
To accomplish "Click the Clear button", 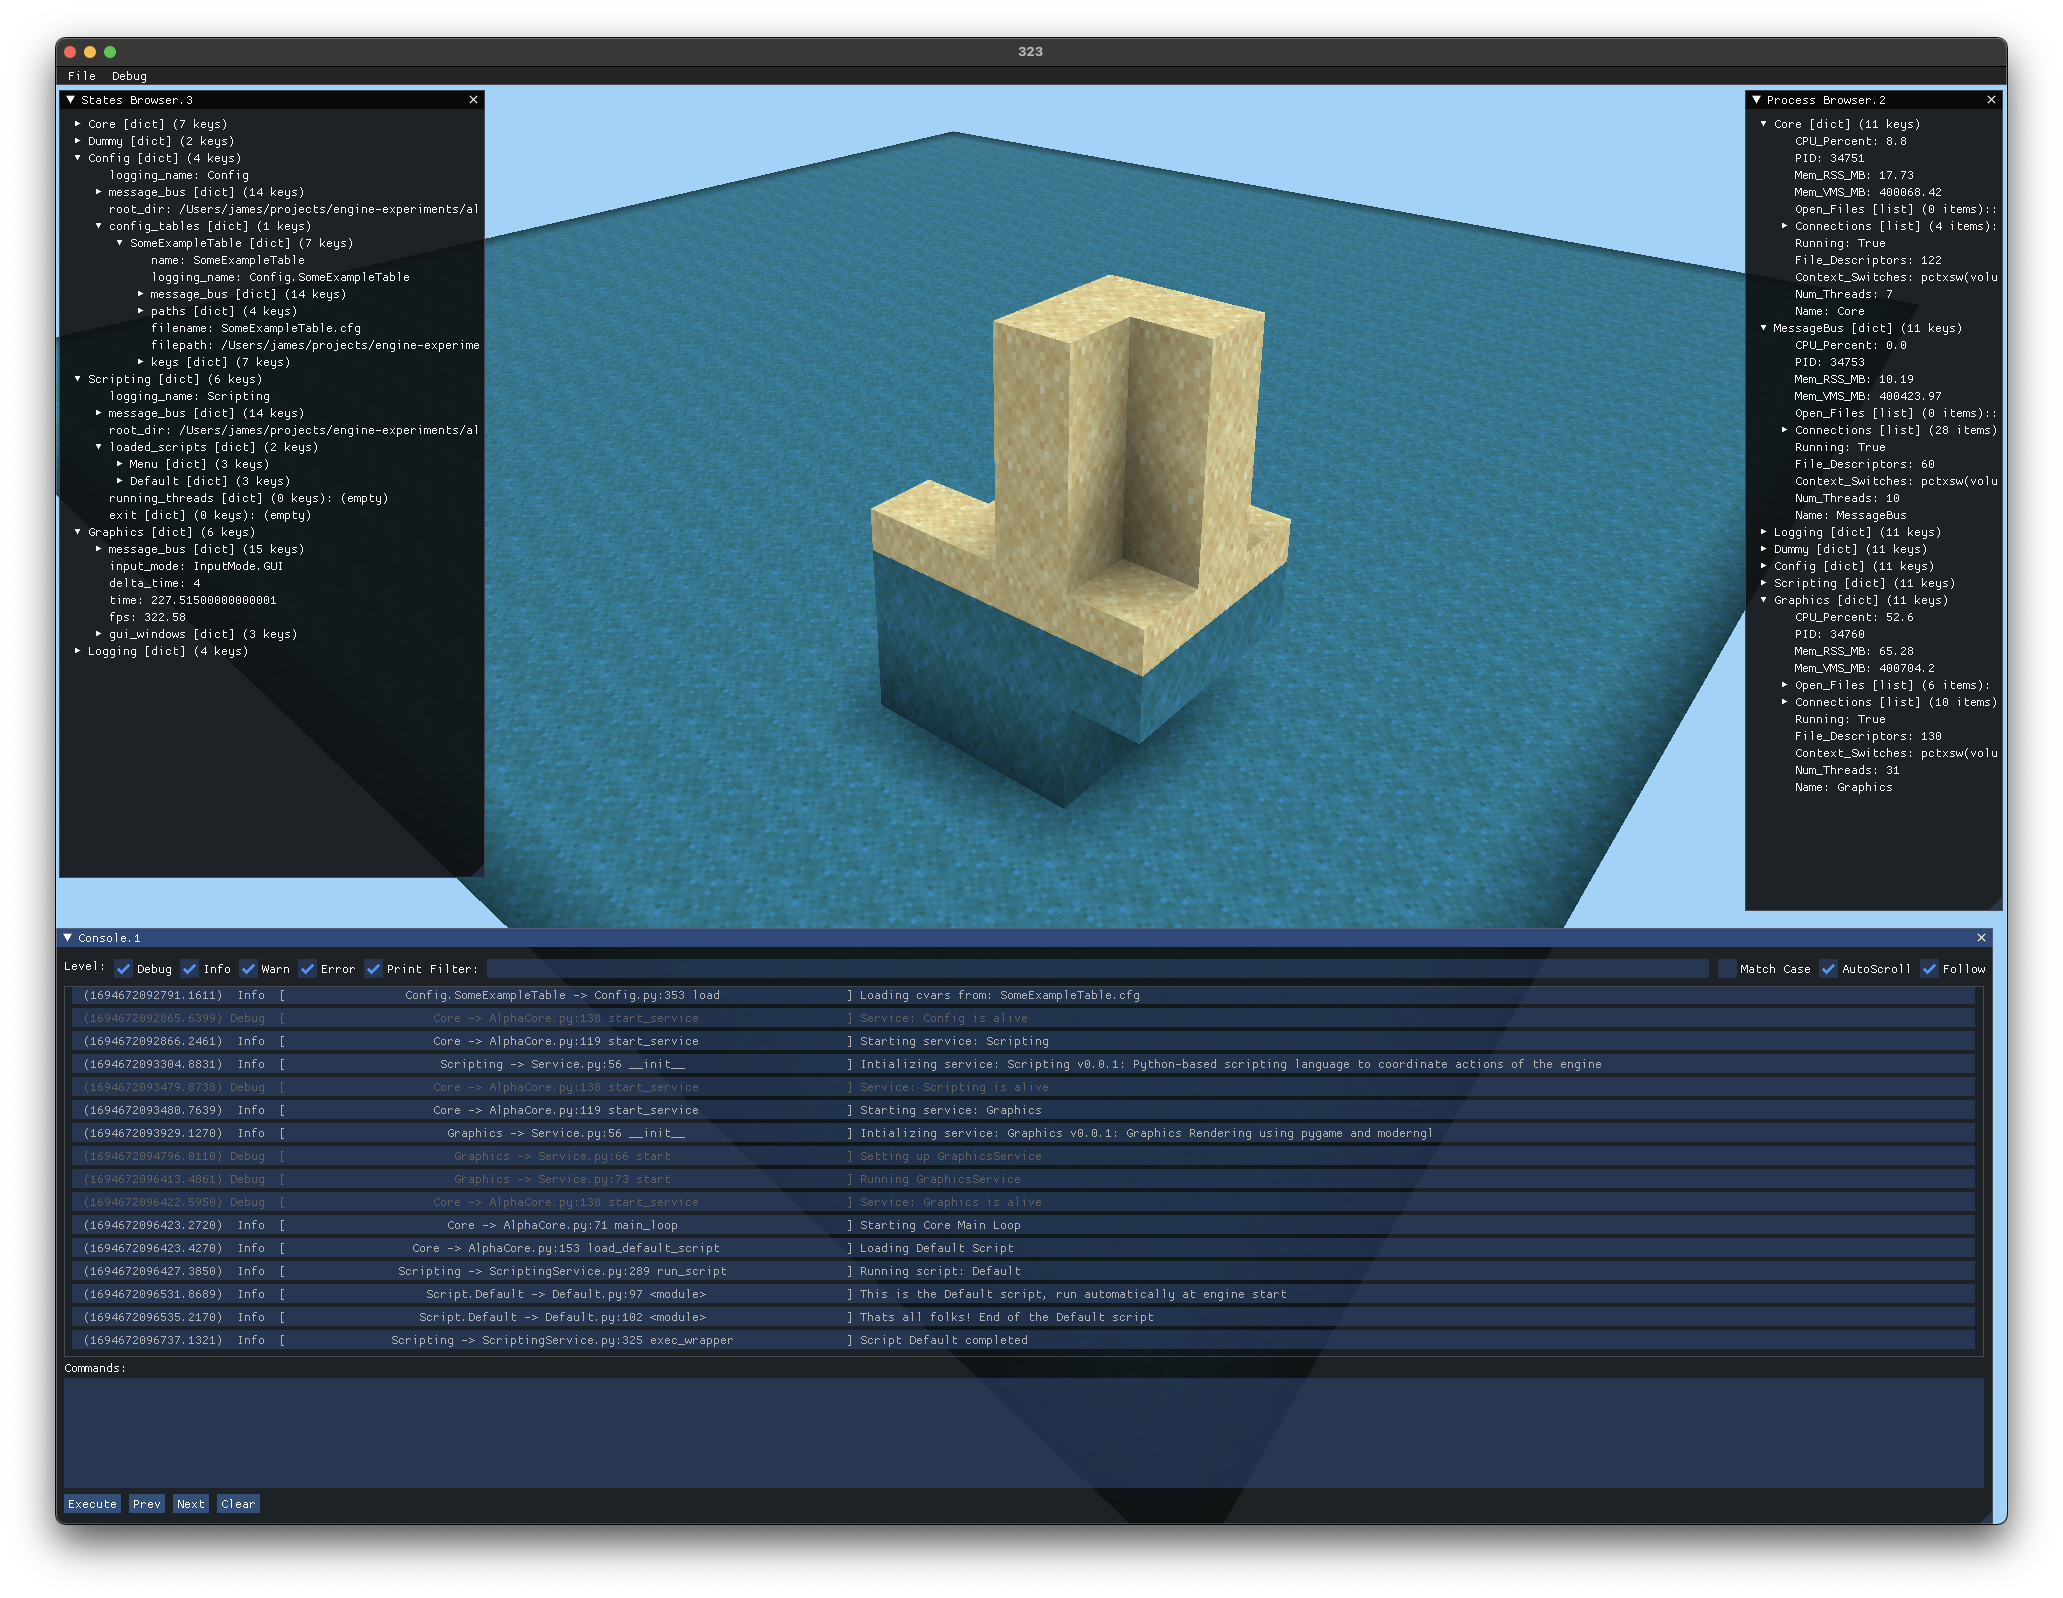I will 238,1504.
